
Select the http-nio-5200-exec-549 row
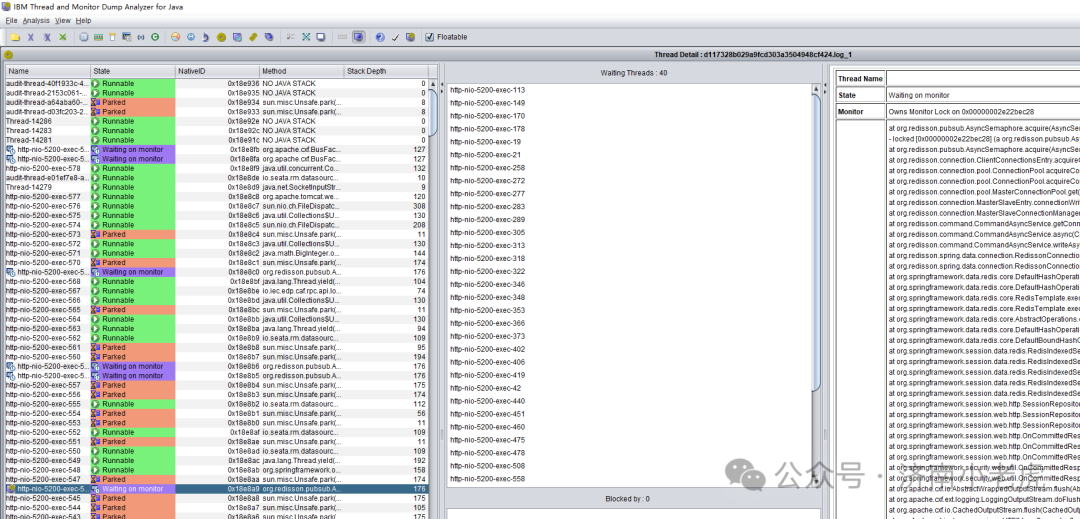click(217, 461)
